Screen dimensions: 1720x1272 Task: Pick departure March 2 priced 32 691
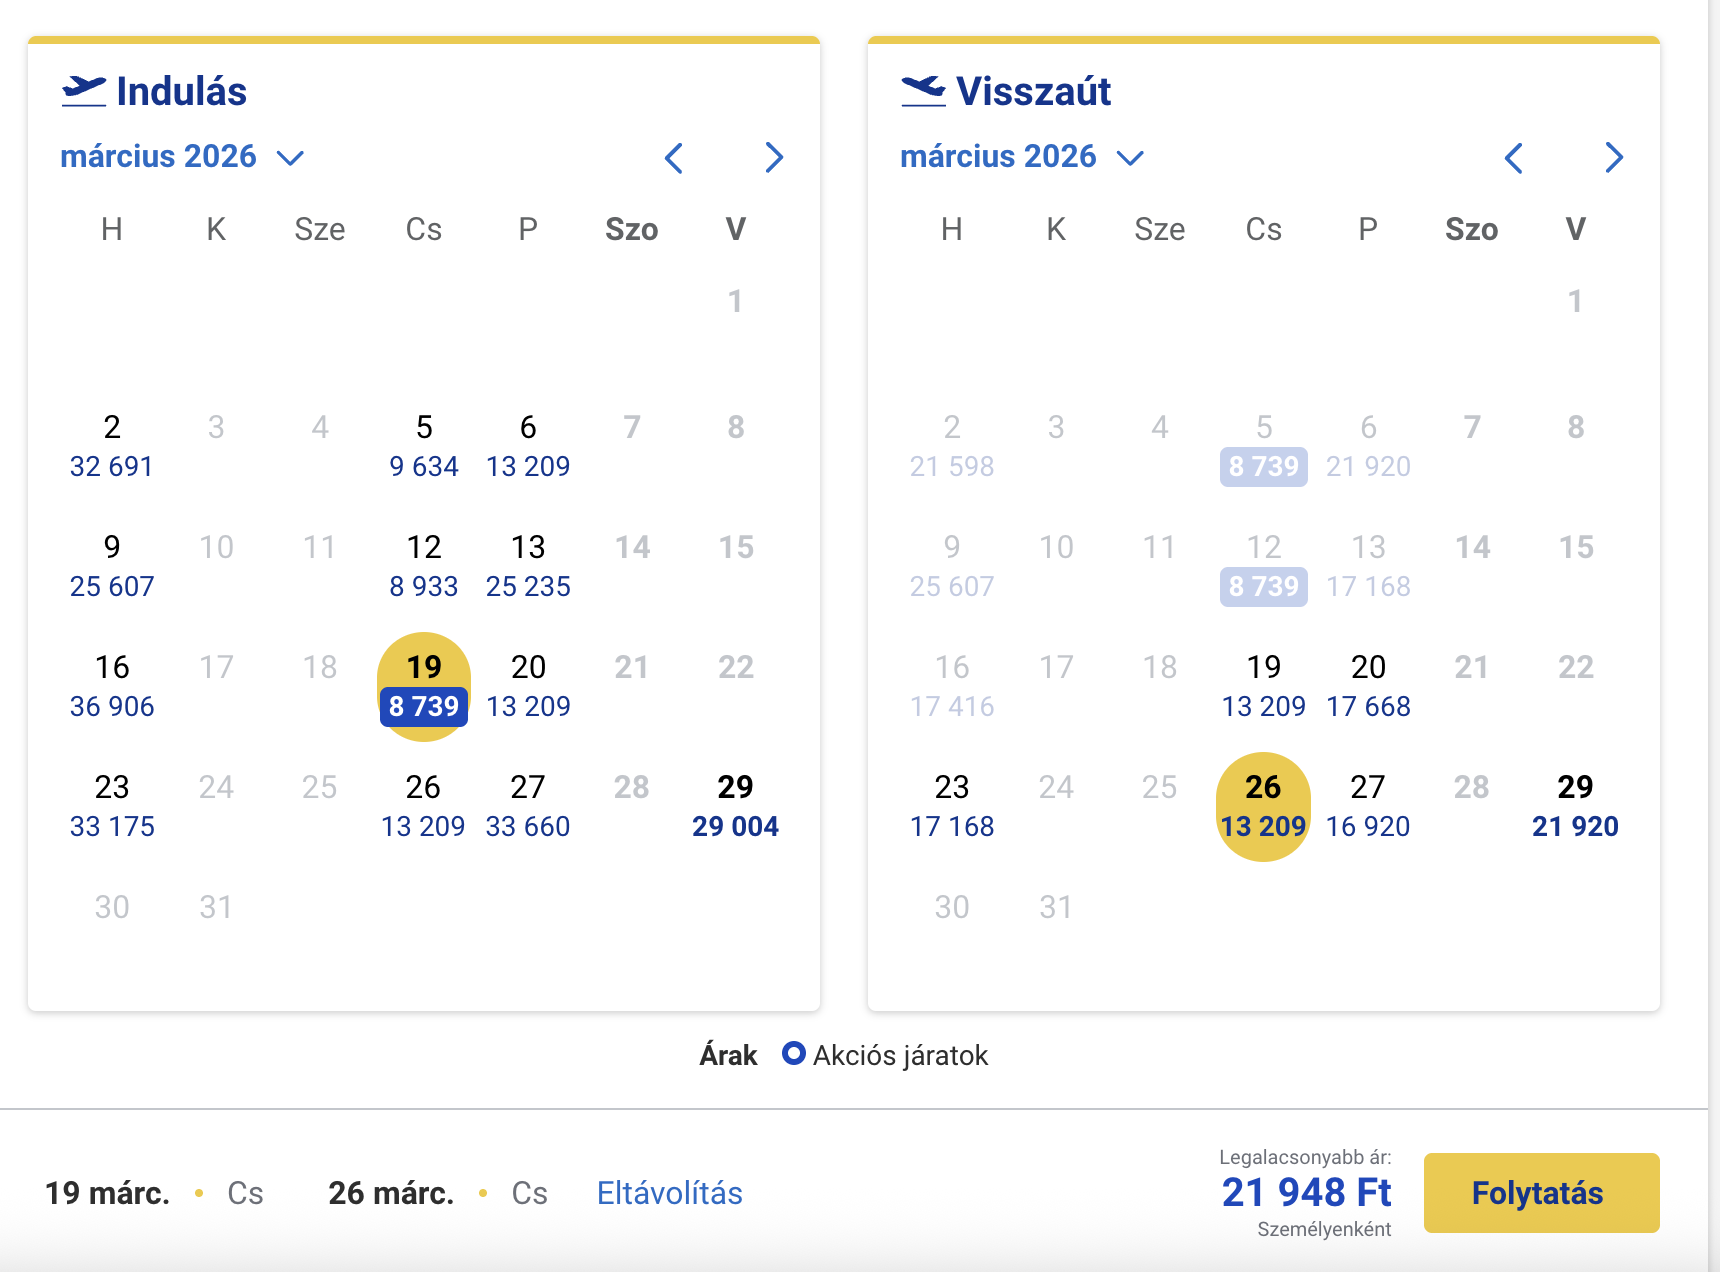pyautogui.click(x=112, y=446)
